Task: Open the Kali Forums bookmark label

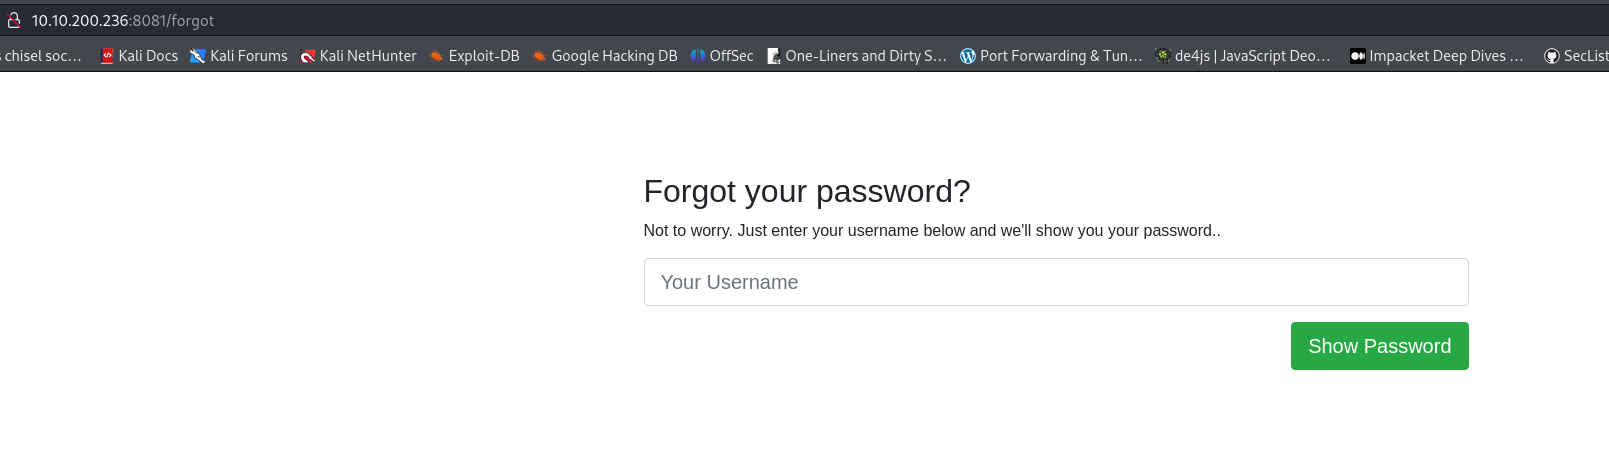Action: click(249, 56)
